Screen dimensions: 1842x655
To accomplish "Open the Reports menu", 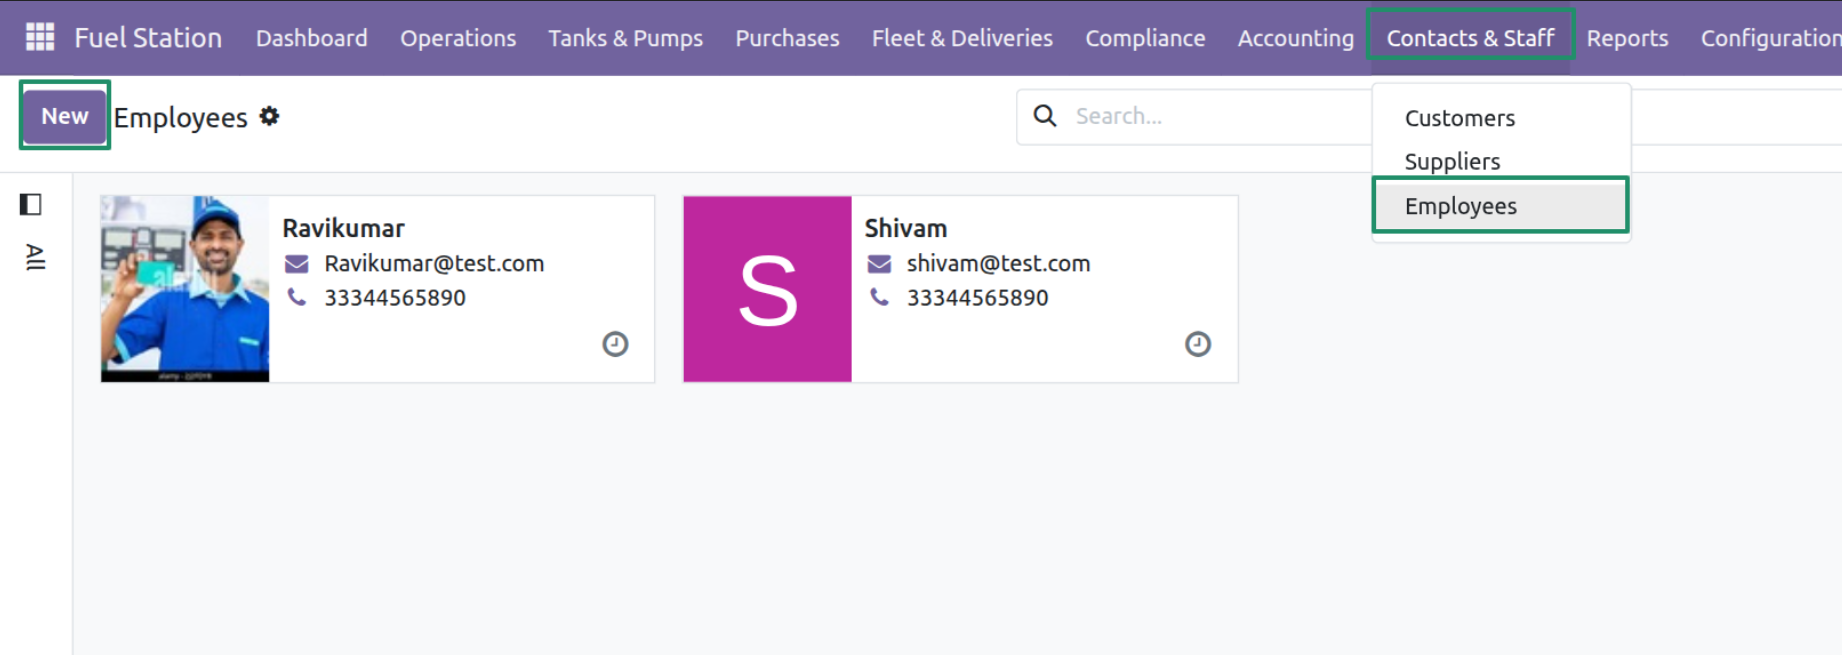I will (1628, 38).
